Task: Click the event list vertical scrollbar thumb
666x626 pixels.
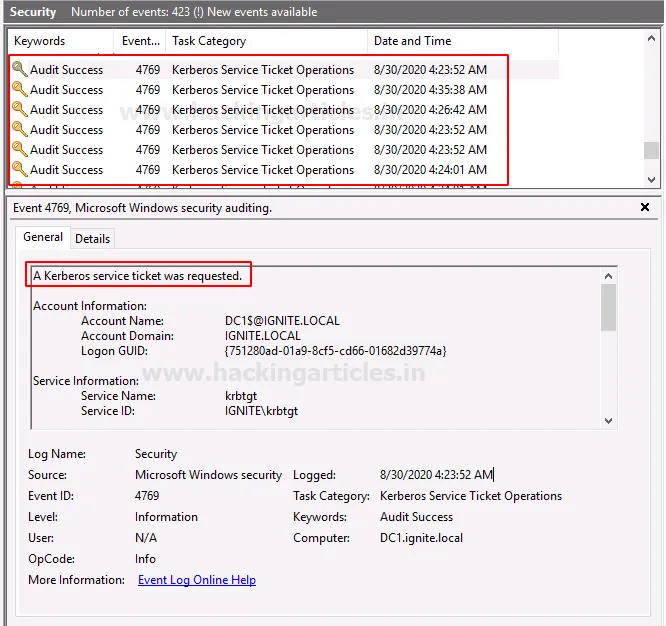Action: tap(652, 150)
